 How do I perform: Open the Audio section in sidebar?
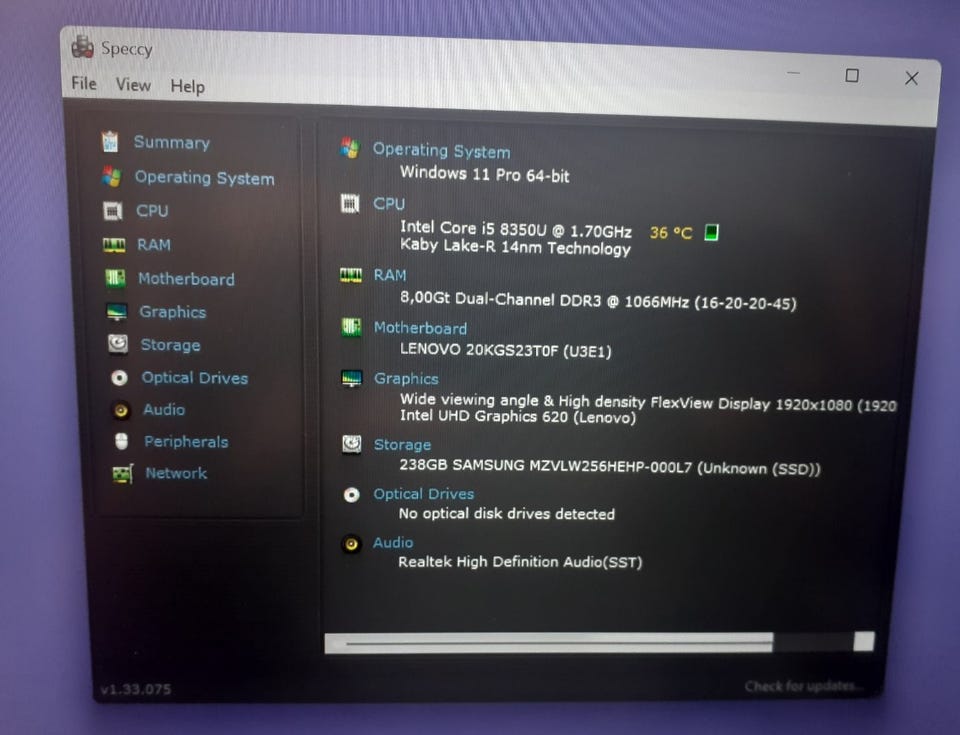pyautogui.click(x=164, y=410)
